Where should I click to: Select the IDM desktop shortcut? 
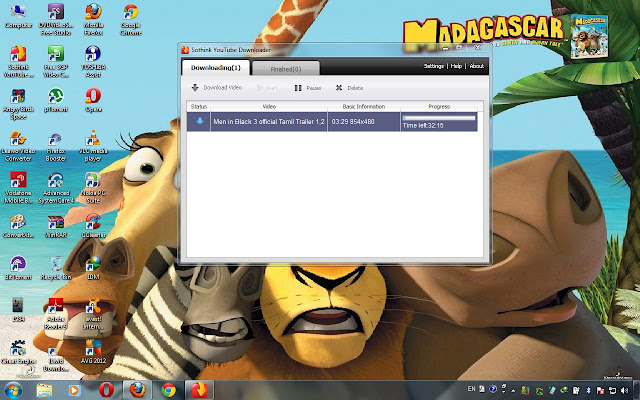tap(93, 268)
